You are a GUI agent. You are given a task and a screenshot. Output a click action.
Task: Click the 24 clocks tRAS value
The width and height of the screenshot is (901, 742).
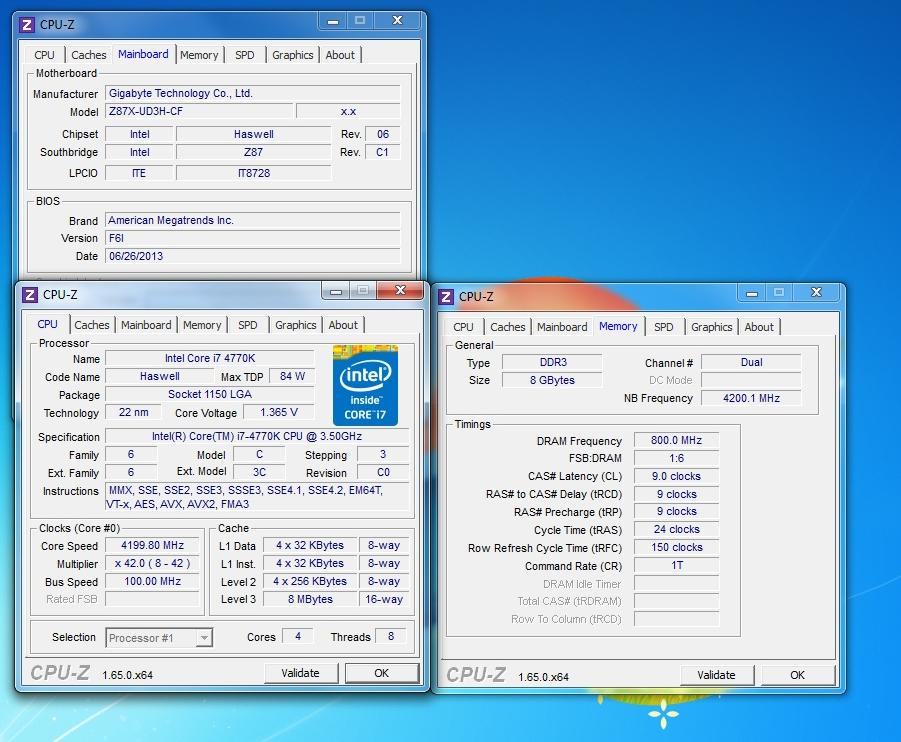tap(676, 529)
